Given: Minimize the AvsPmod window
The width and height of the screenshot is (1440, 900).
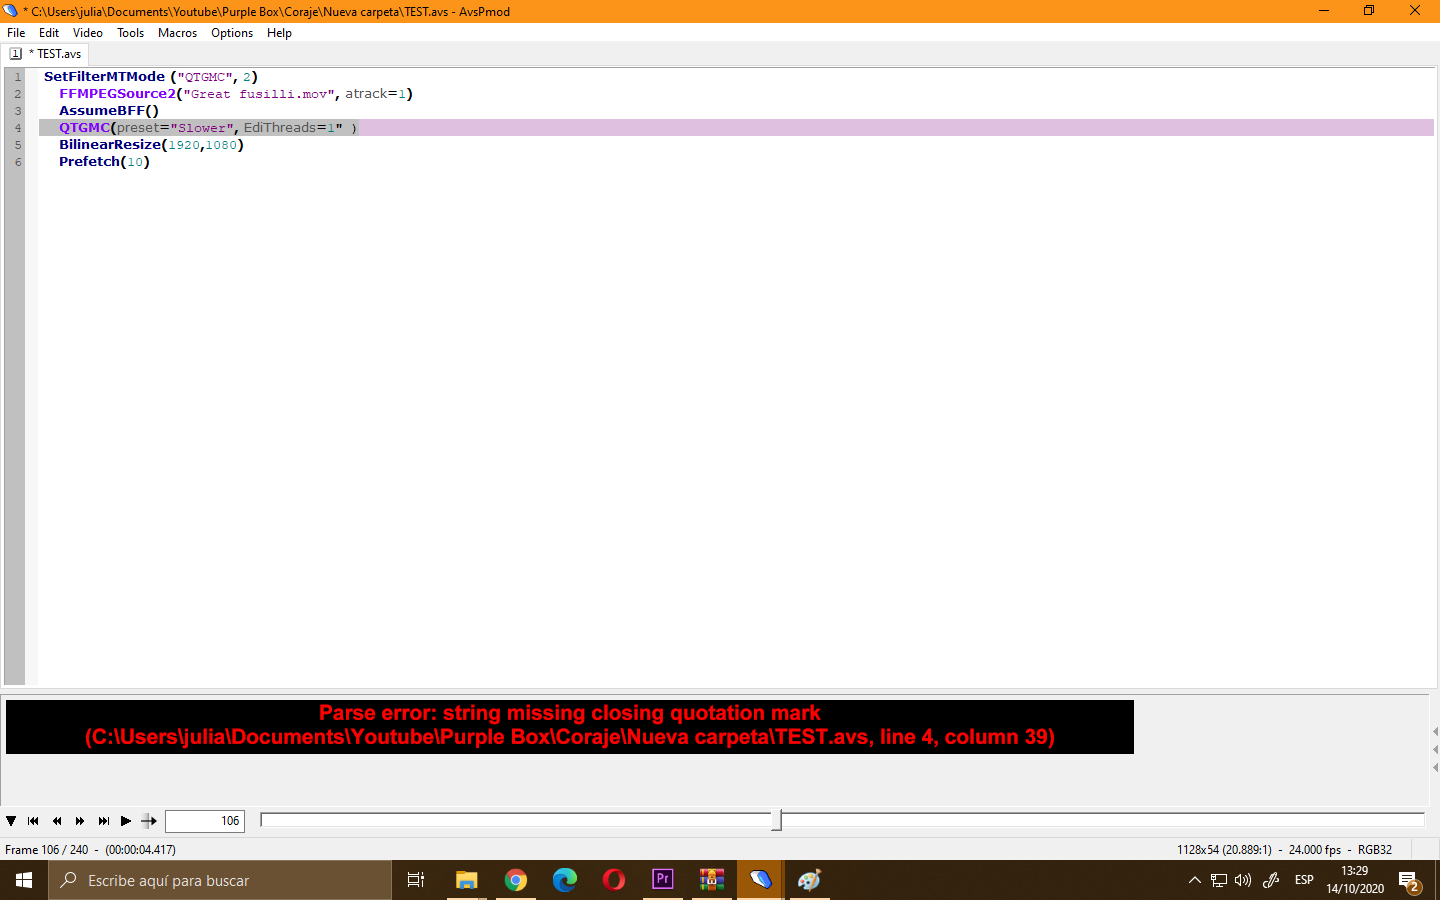Looking at the screenshot, I should tap(1324, 11).
